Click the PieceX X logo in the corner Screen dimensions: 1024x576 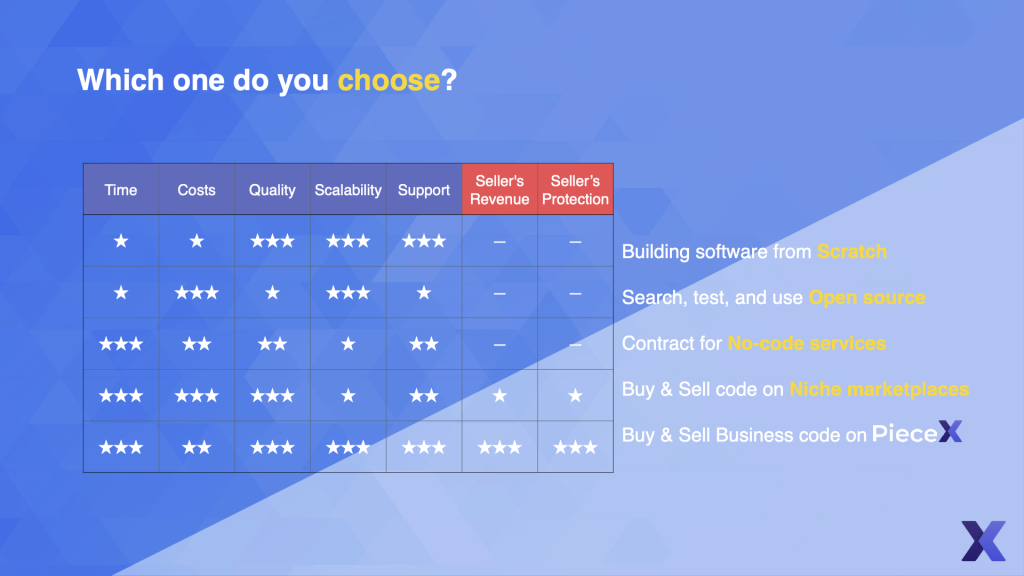983,541
